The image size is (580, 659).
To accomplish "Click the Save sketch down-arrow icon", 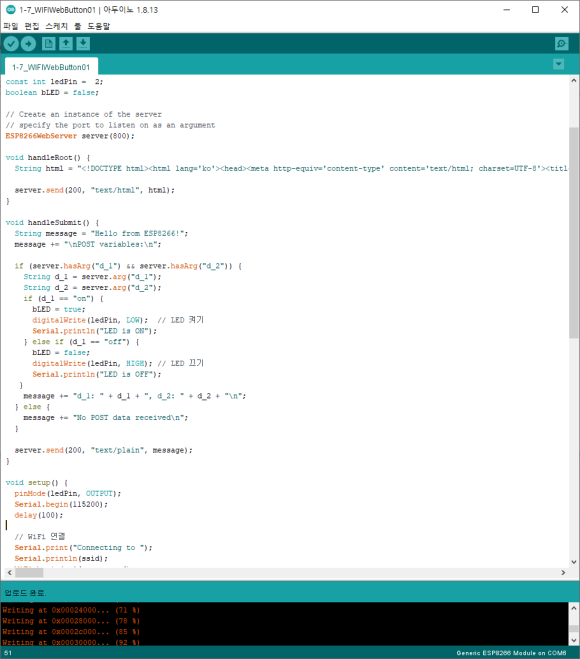I will (83, 44).
